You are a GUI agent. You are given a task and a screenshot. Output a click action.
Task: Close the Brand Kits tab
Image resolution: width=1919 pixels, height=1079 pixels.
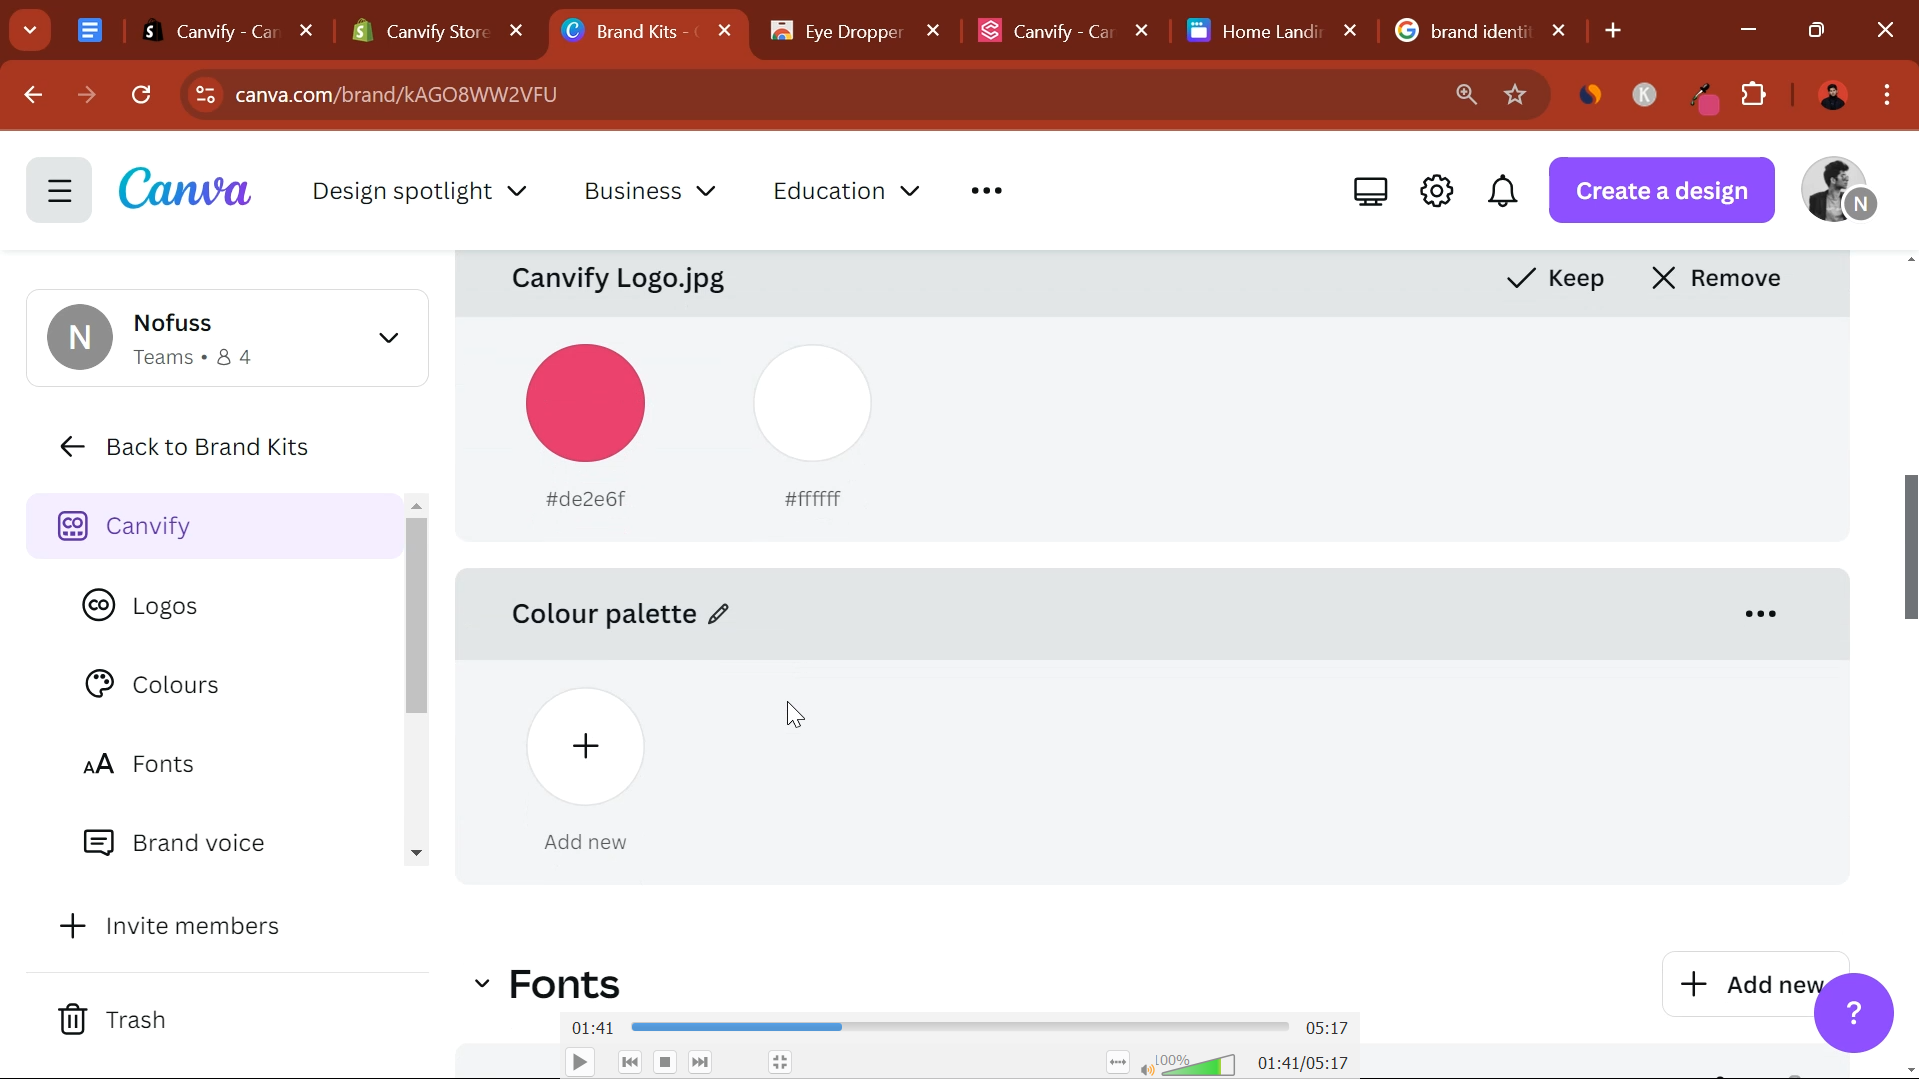click(x=725, y=31)
